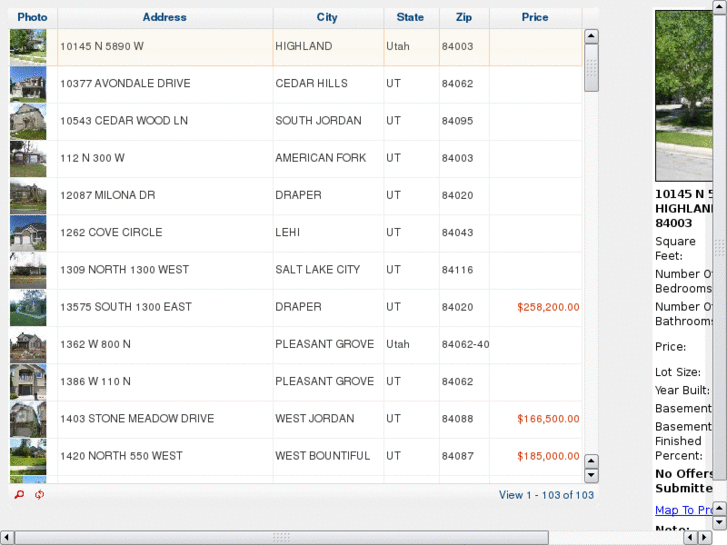Click the page vertical scrollbar down arrow
The width and height of the screenshot is (727, 545).
[x=720, y=523]
